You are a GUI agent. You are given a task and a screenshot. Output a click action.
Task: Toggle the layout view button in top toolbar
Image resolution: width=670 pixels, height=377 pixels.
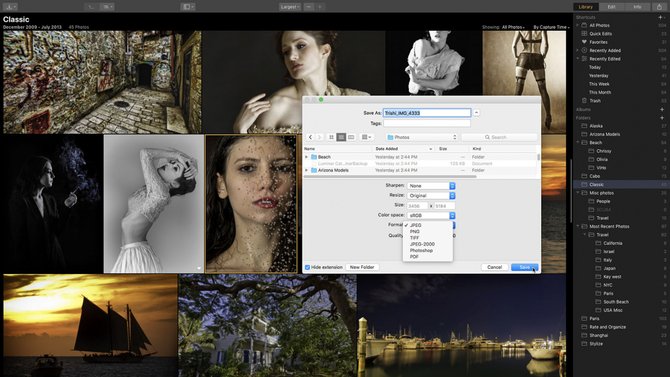(x=188, y=7)
